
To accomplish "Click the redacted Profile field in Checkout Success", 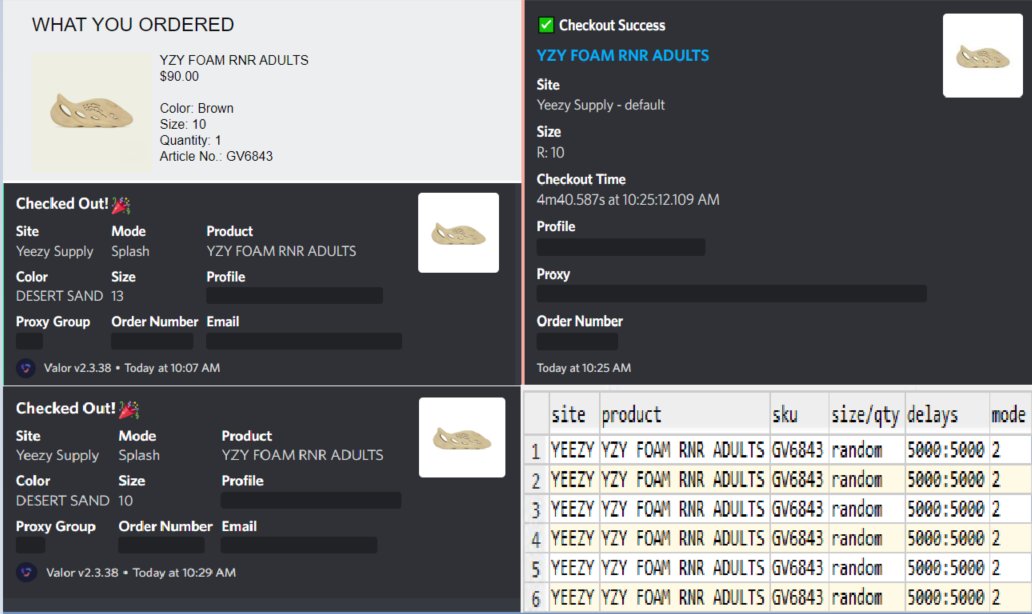I will pos(621,247).
